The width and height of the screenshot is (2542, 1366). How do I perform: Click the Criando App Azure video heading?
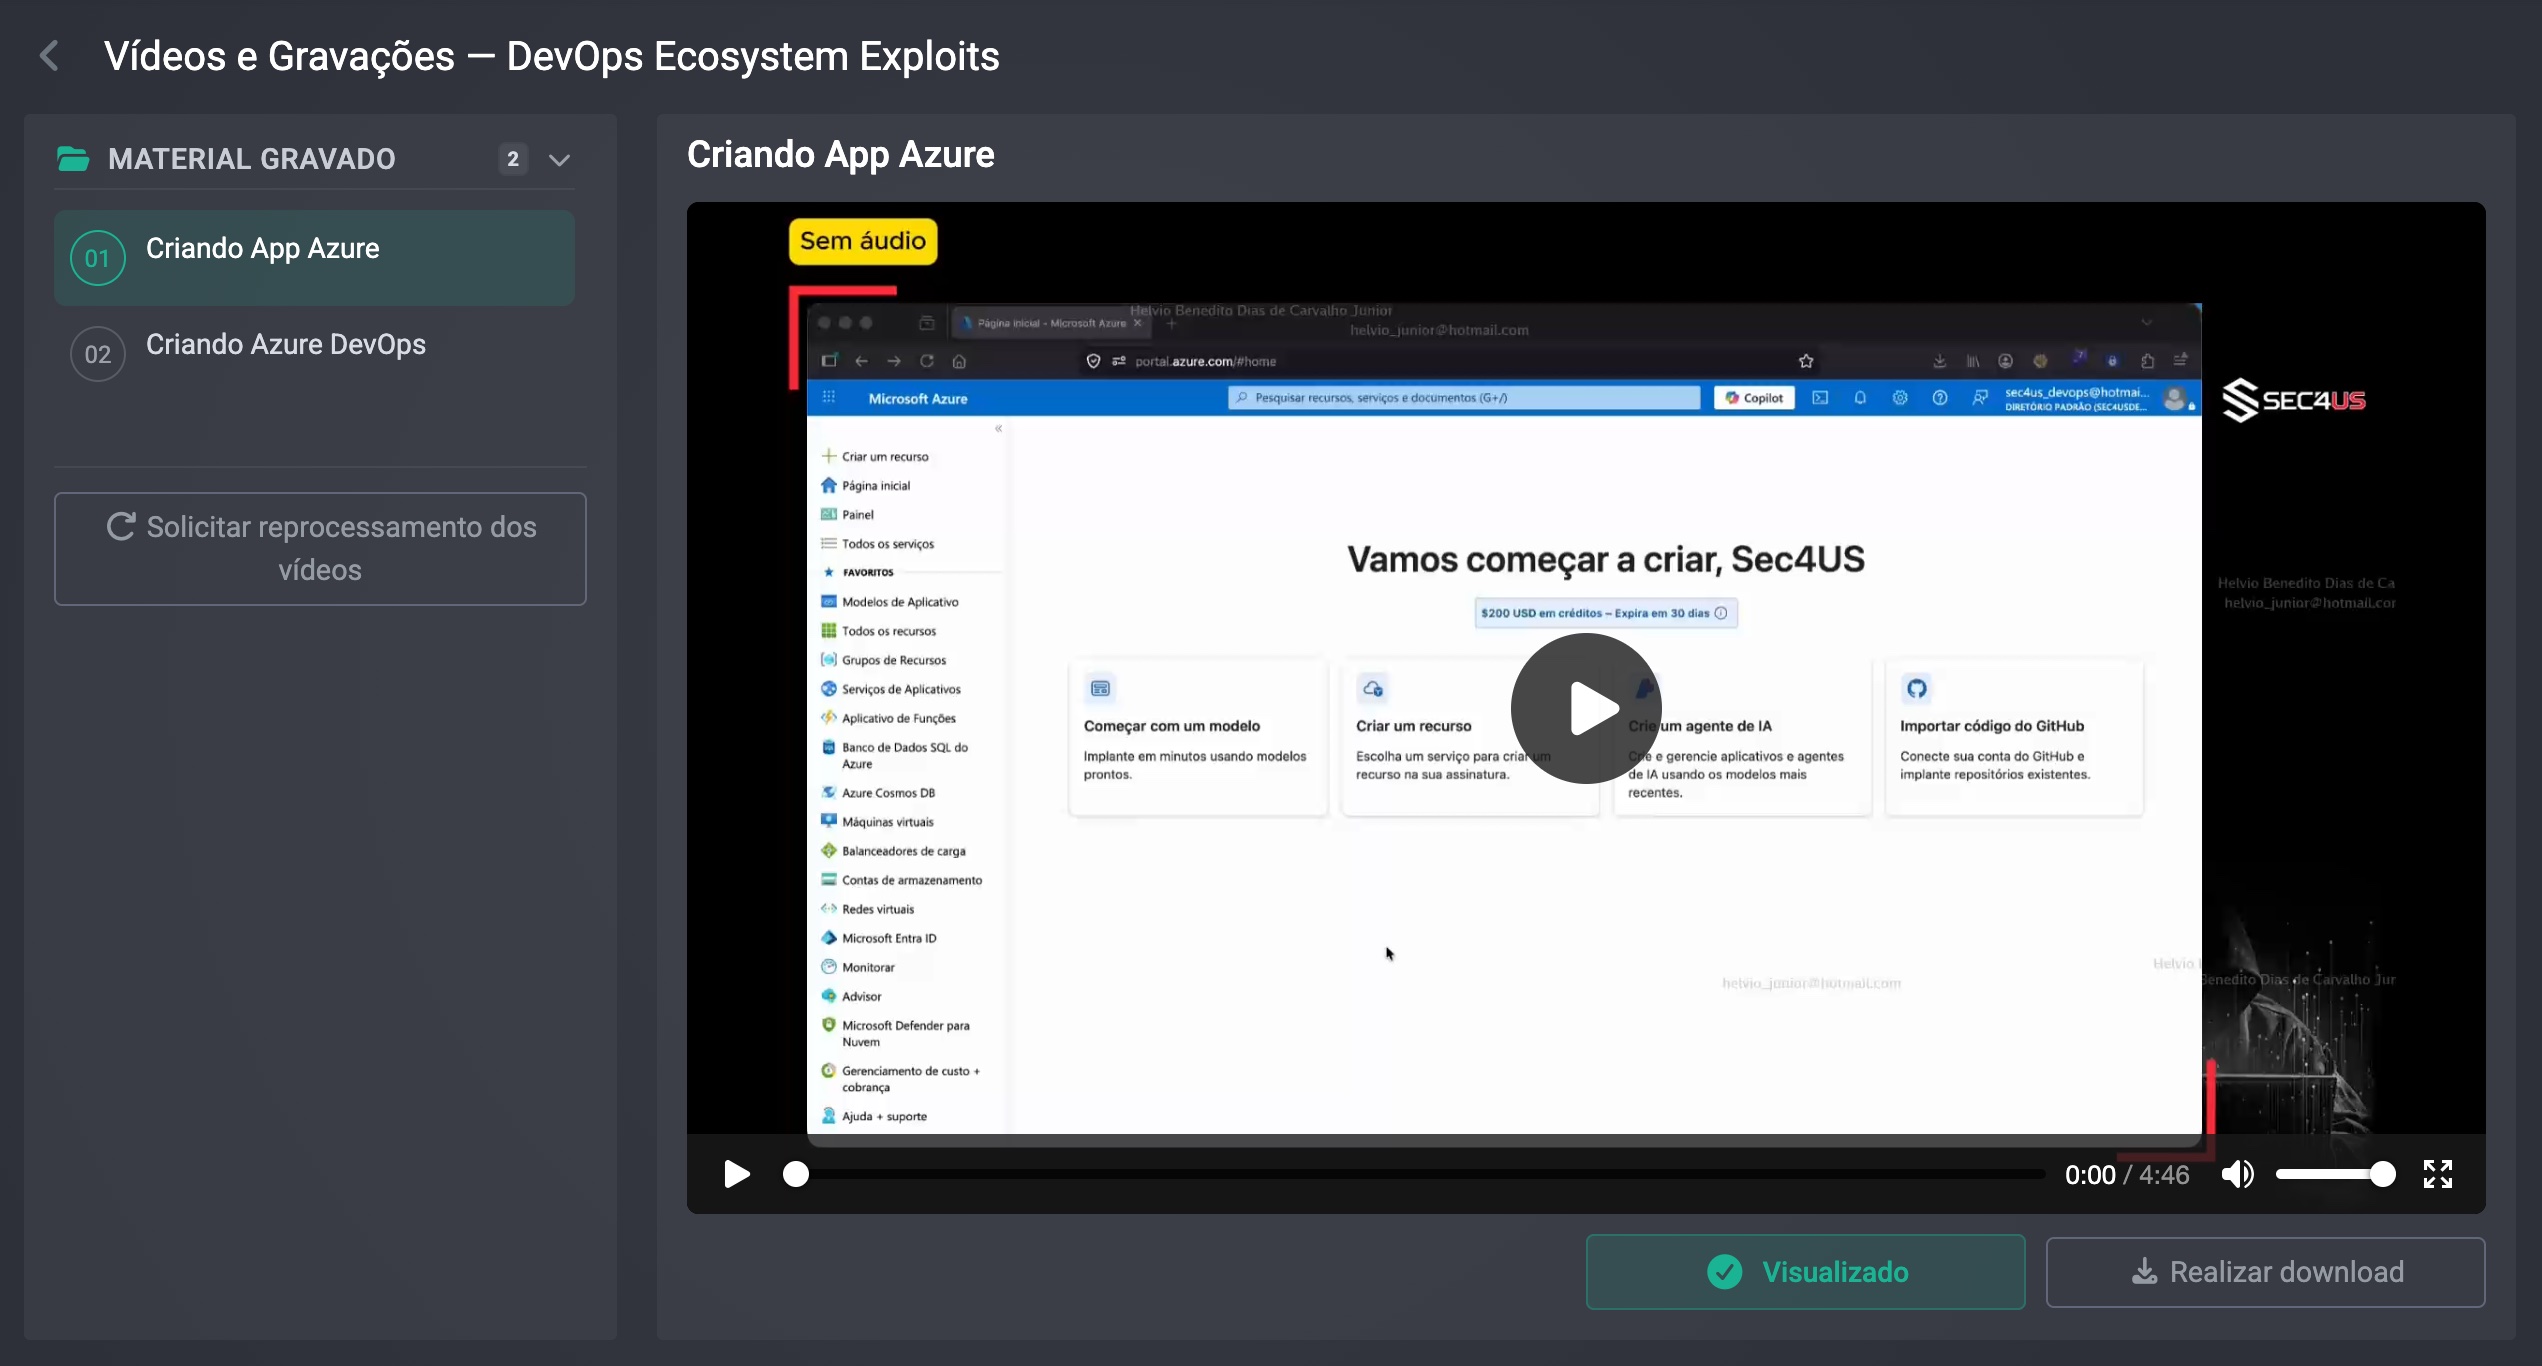(841, 154)
